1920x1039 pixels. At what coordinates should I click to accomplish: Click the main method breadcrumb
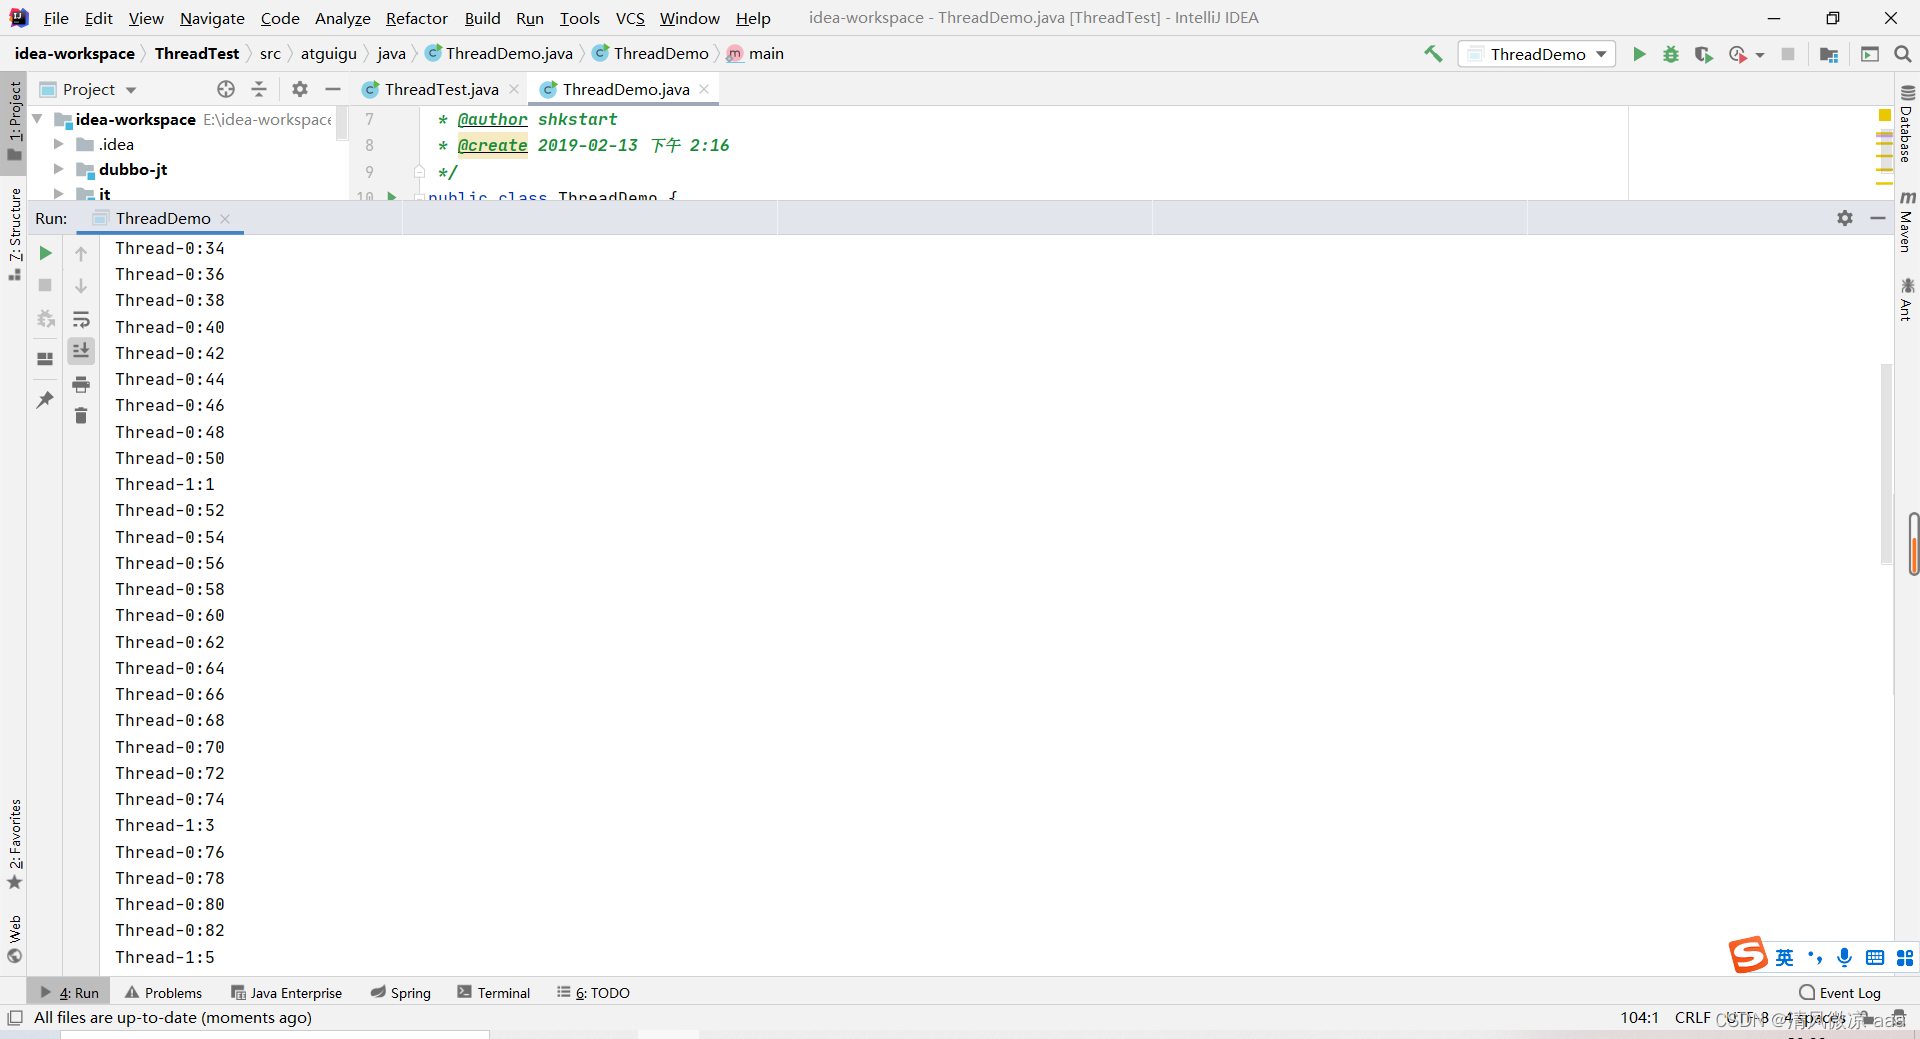point(756,53)
